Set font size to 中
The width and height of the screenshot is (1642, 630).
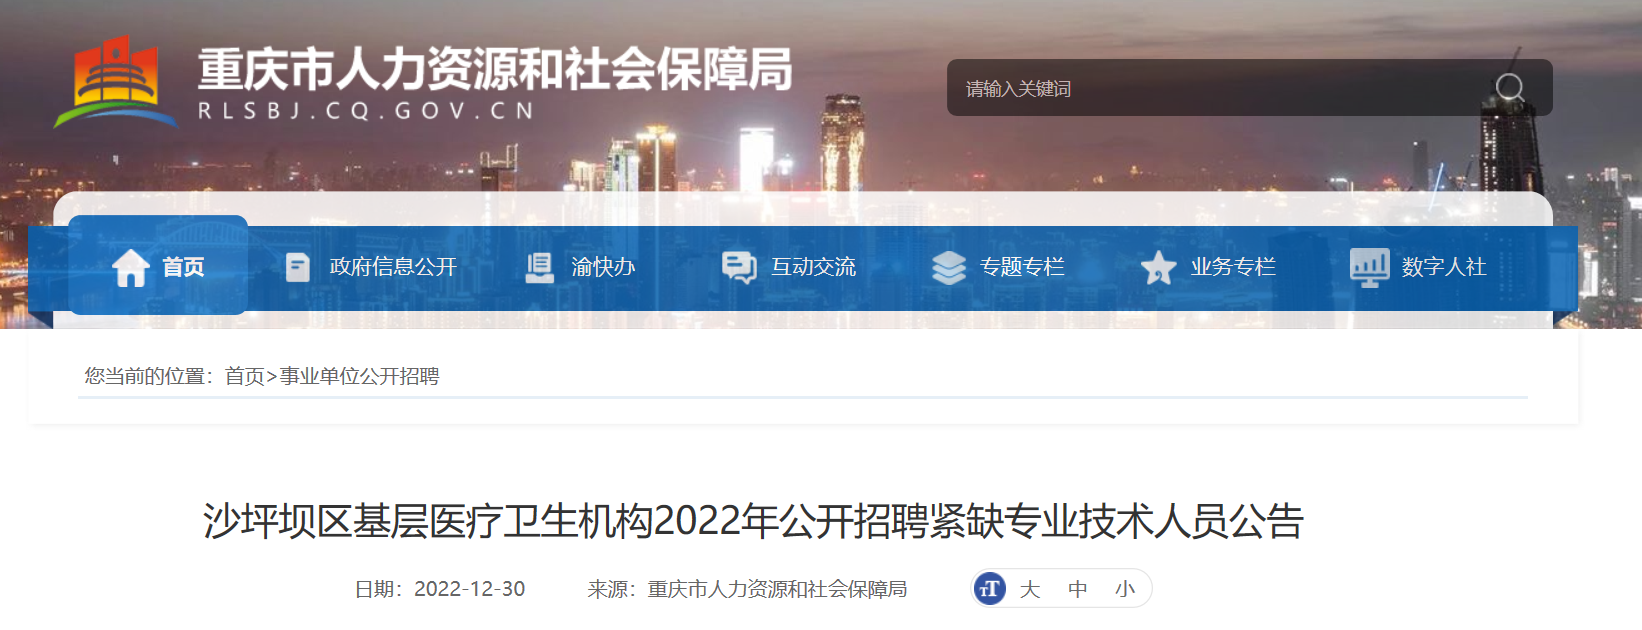coord(1078,589)
